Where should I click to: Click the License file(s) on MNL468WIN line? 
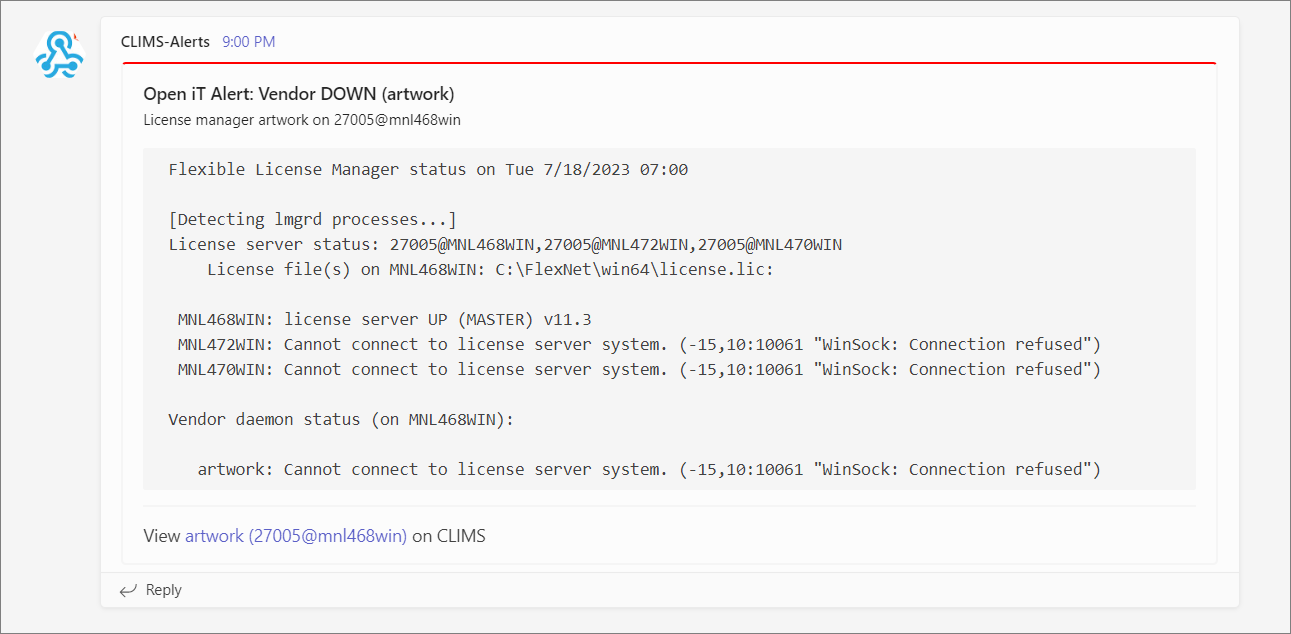pyautogui.click(x=490, y=269)
